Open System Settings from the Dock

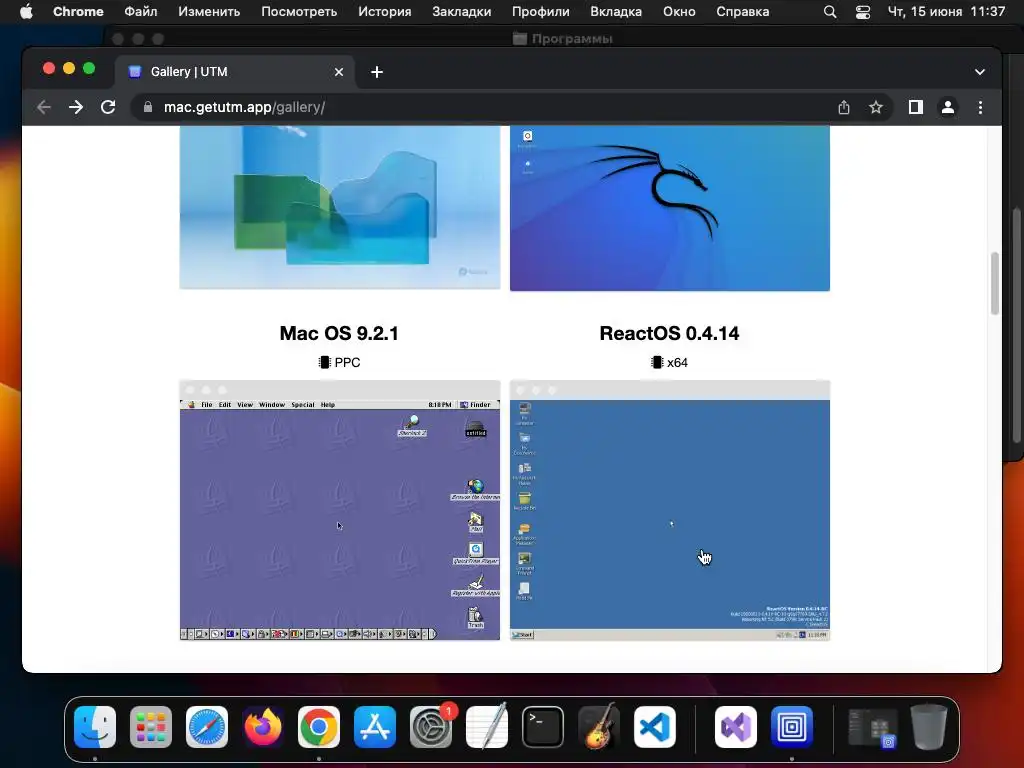pyautogui.click(x=431, y=727)
